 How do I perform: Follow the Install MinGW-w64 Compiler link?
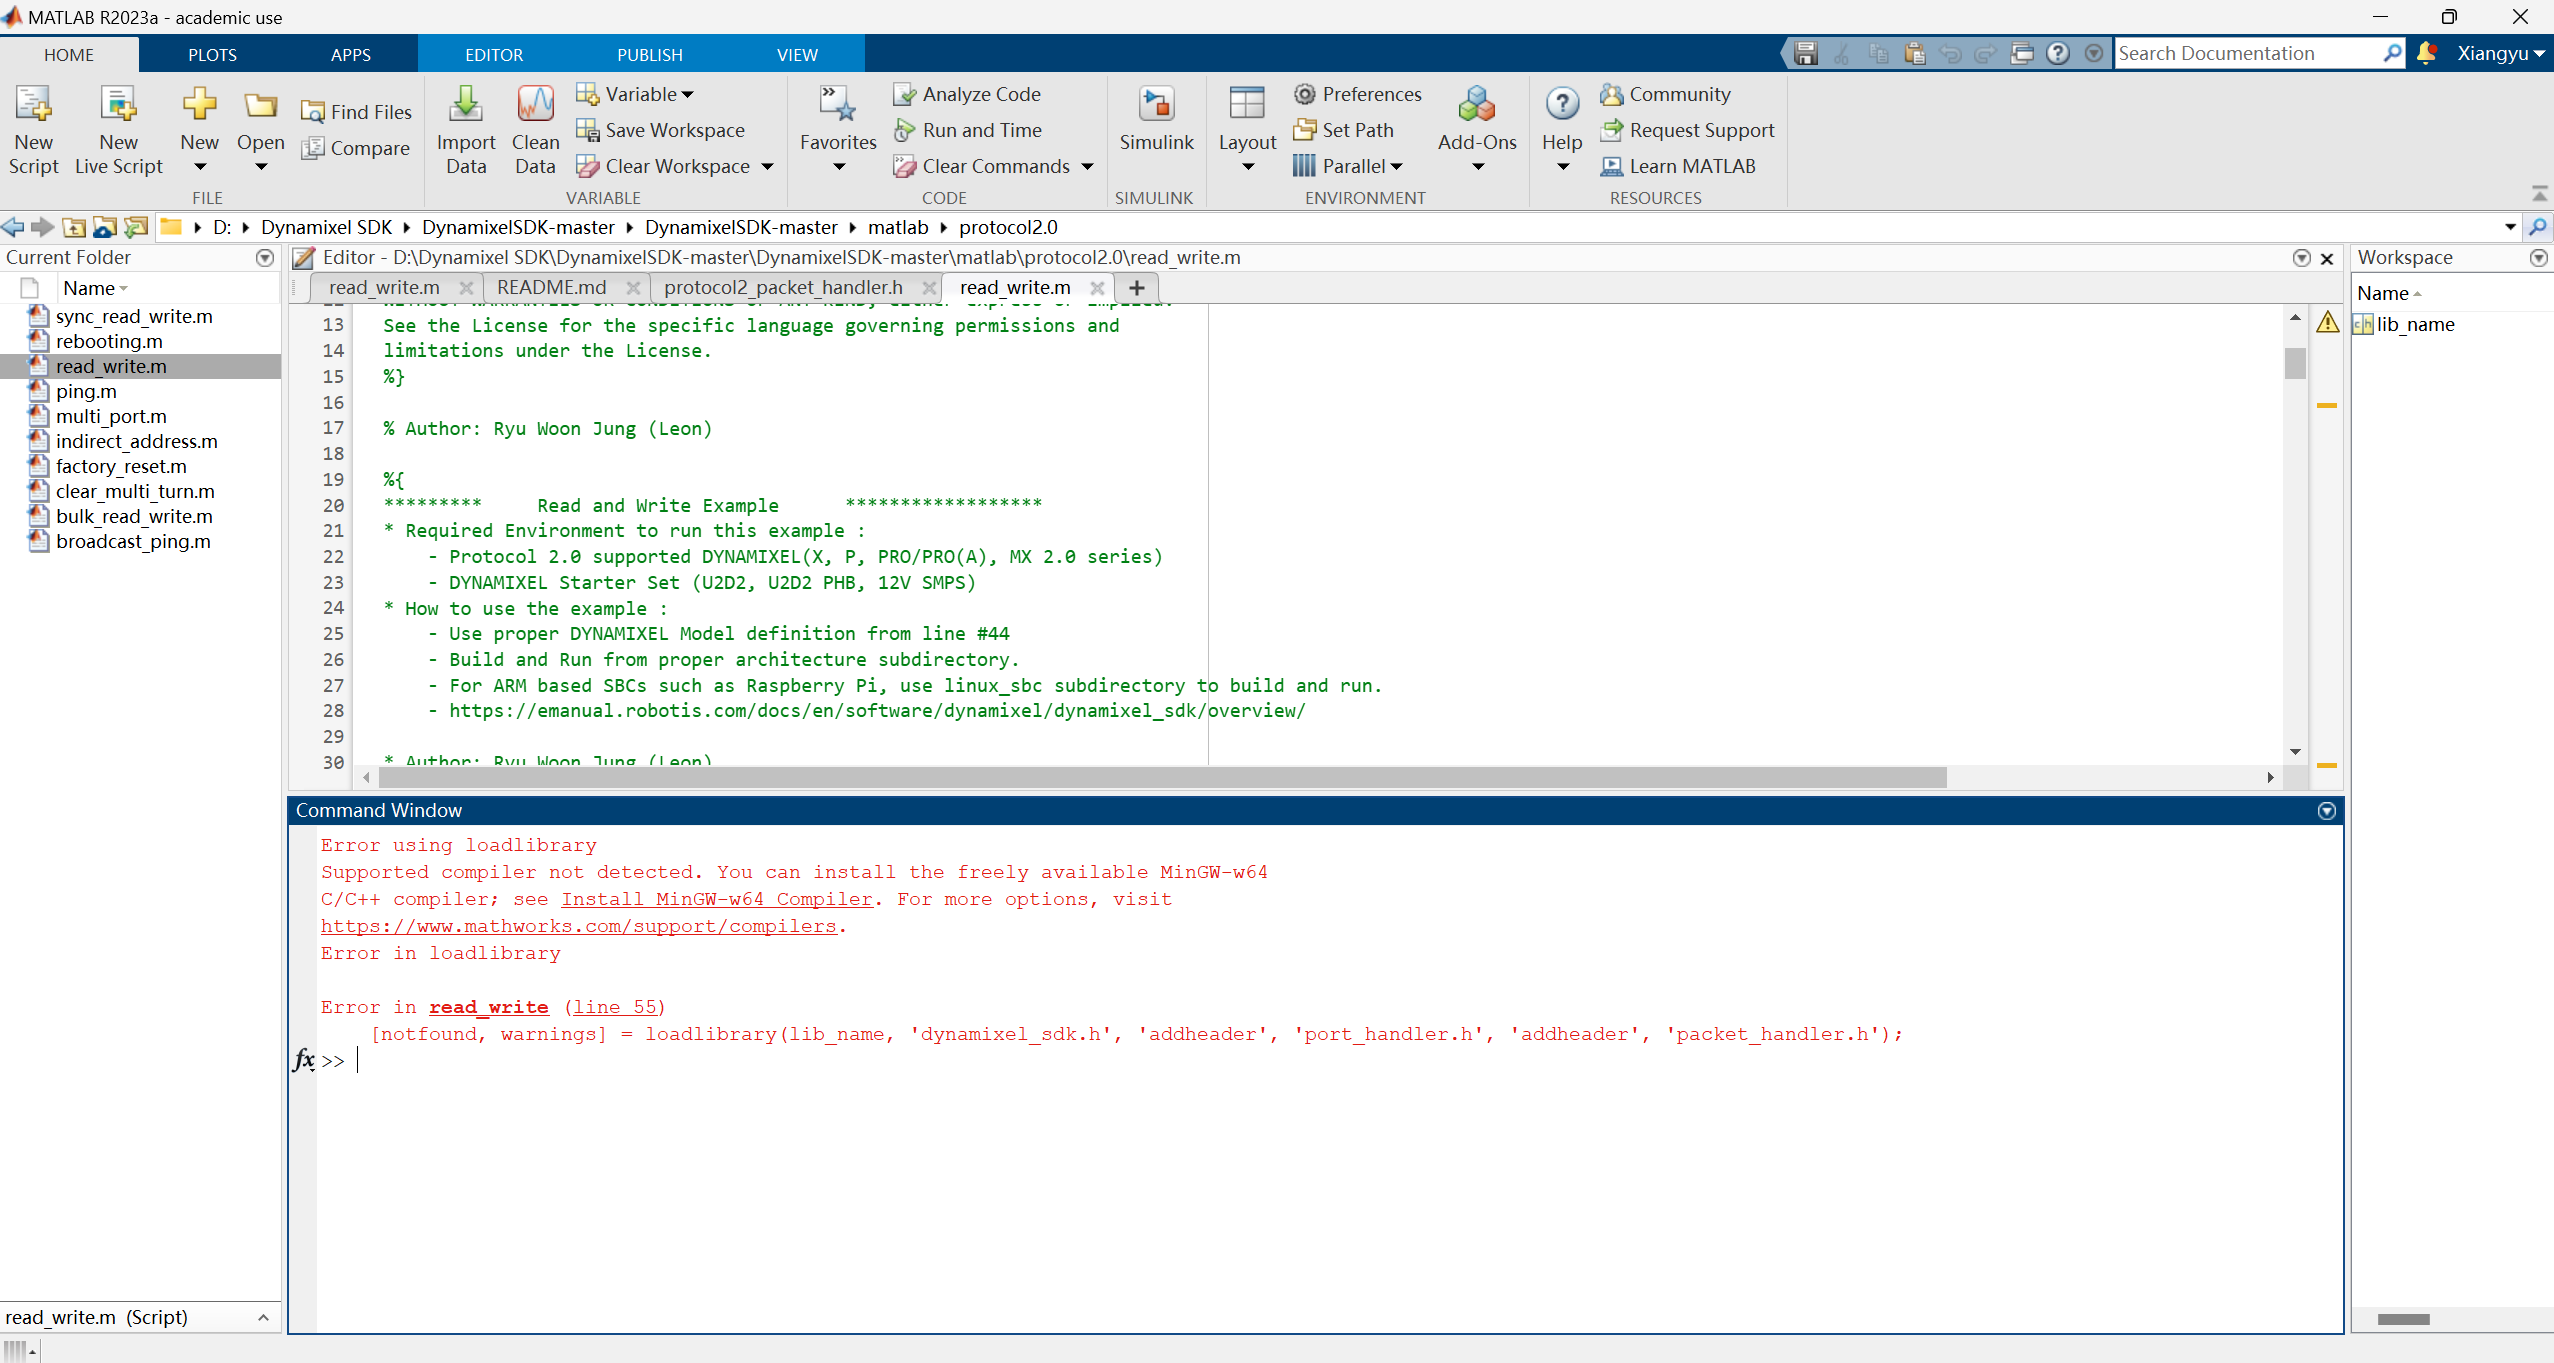[717, 899]
